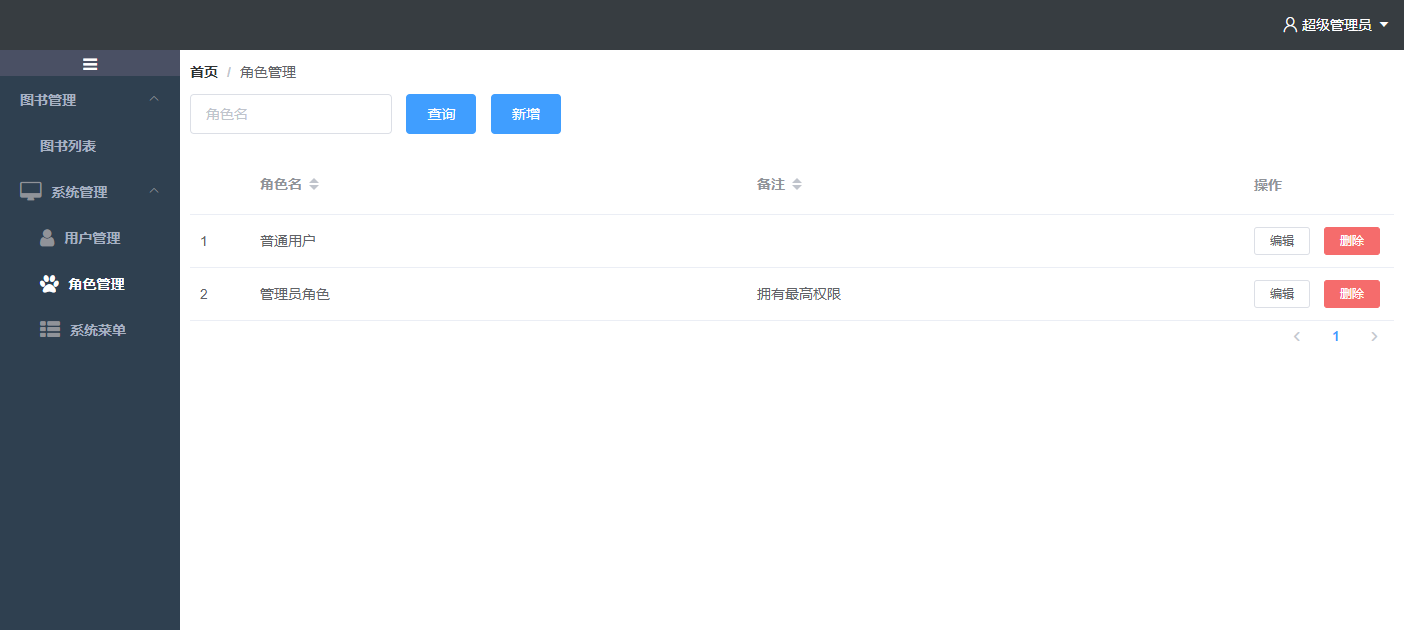Image resolution: width=1404 pixels, height=630 pixels.
Task: Open the 超级管理员 dropdown caret
Action: click(1384, 25)
